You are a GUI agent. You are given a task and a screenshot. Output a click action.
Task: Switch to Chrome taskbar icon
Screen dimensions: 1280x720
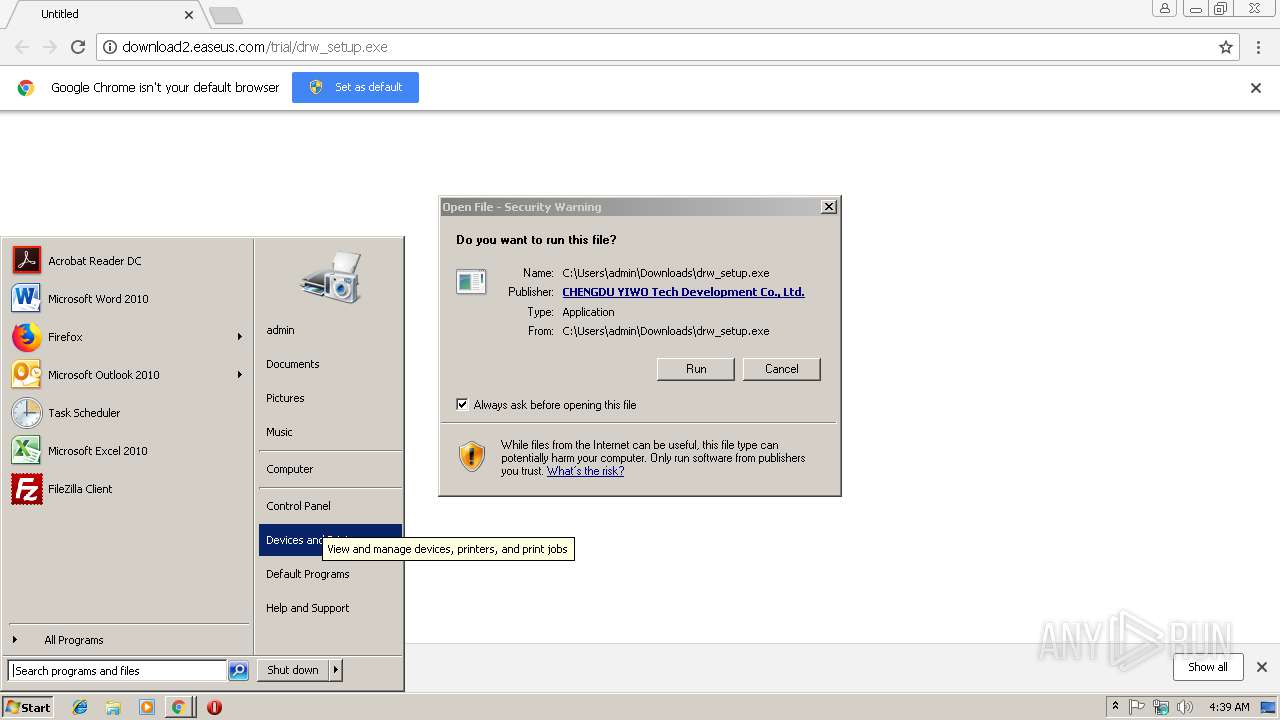pos(178,707)
